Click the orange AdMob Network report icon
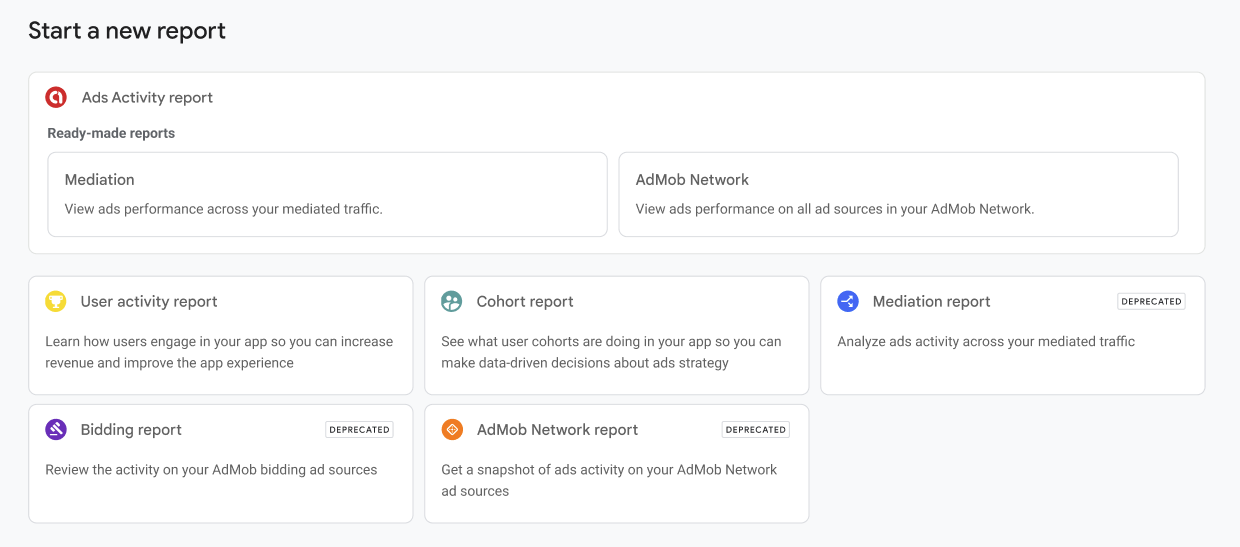The height and width of the screenshot is (547, 1240). (x=452, y=429)
